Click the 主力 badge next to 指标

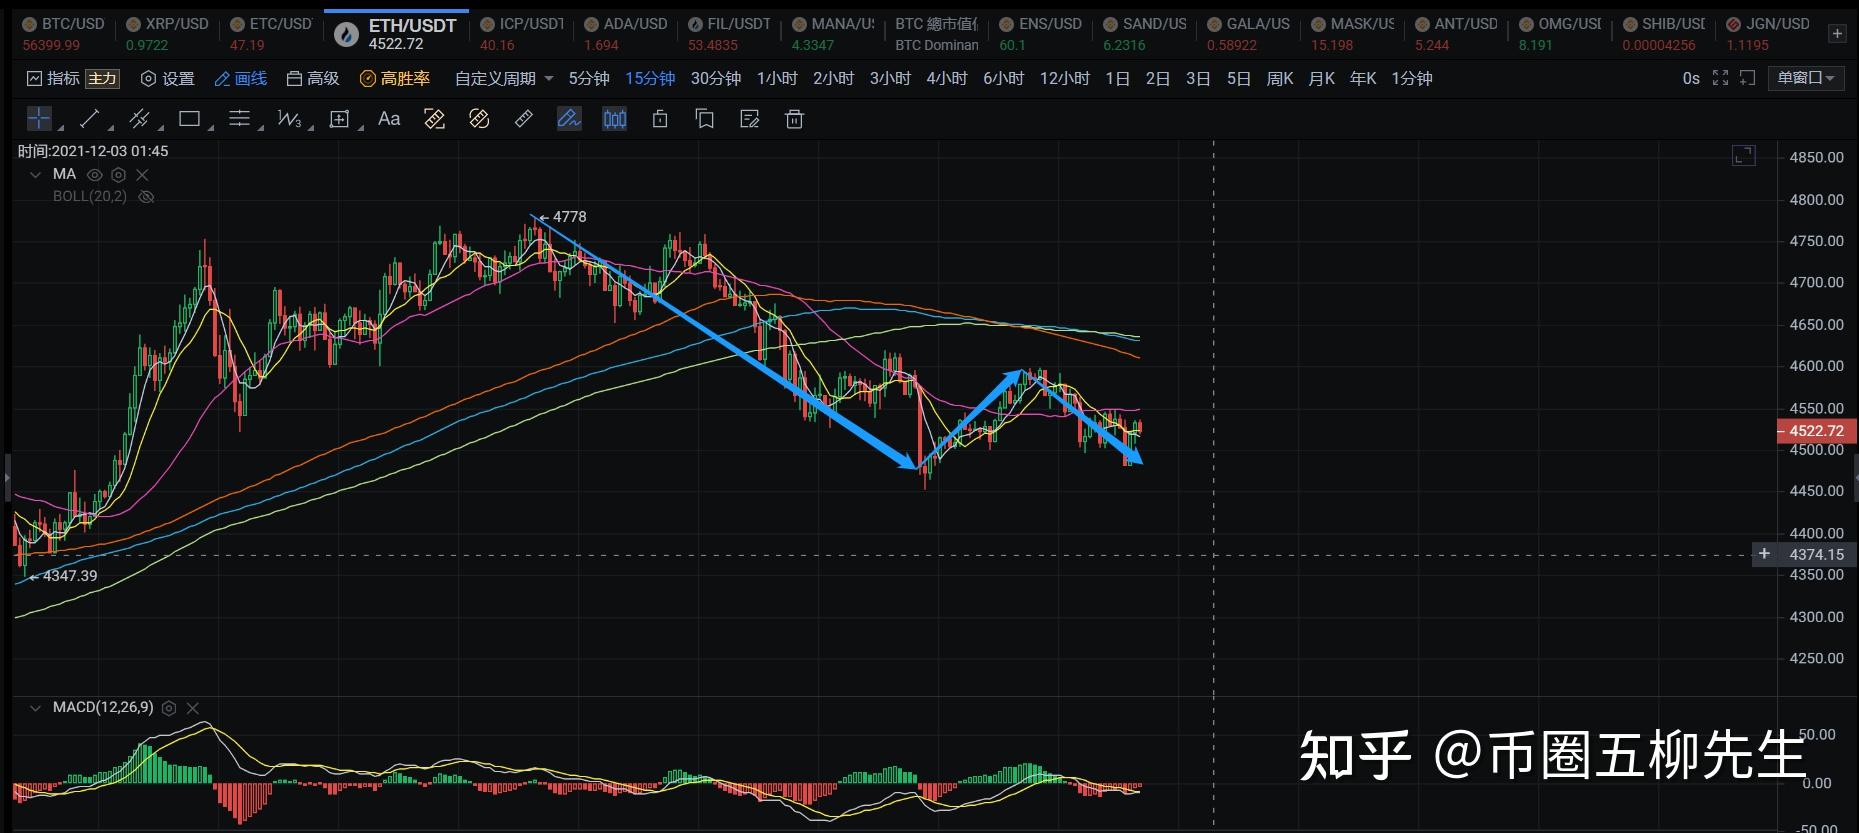pyautogui.click(x=102, y=78)
